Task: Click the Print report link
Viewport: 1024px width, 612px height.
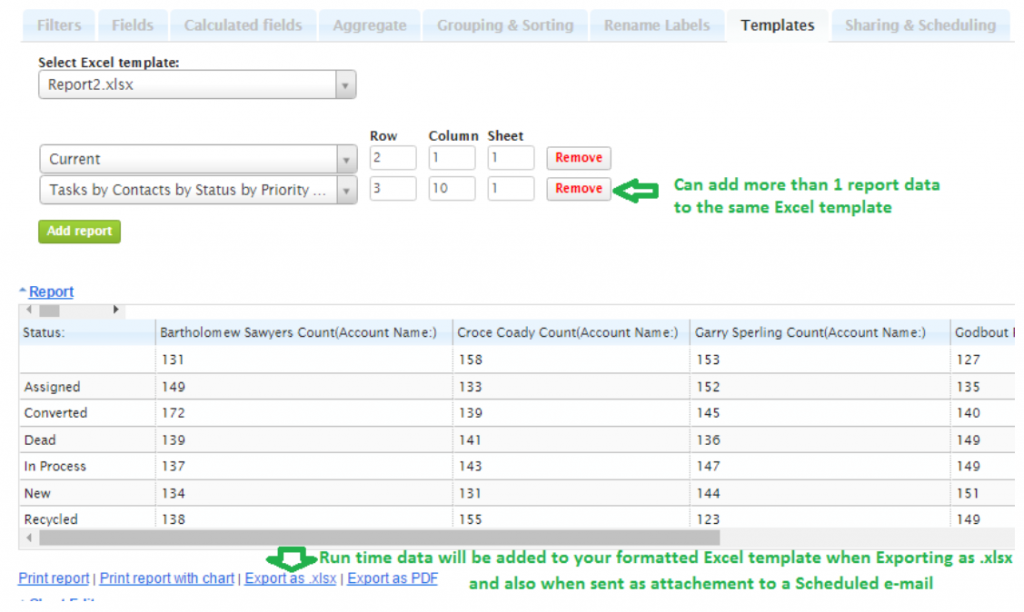Action: pos(53,578)
